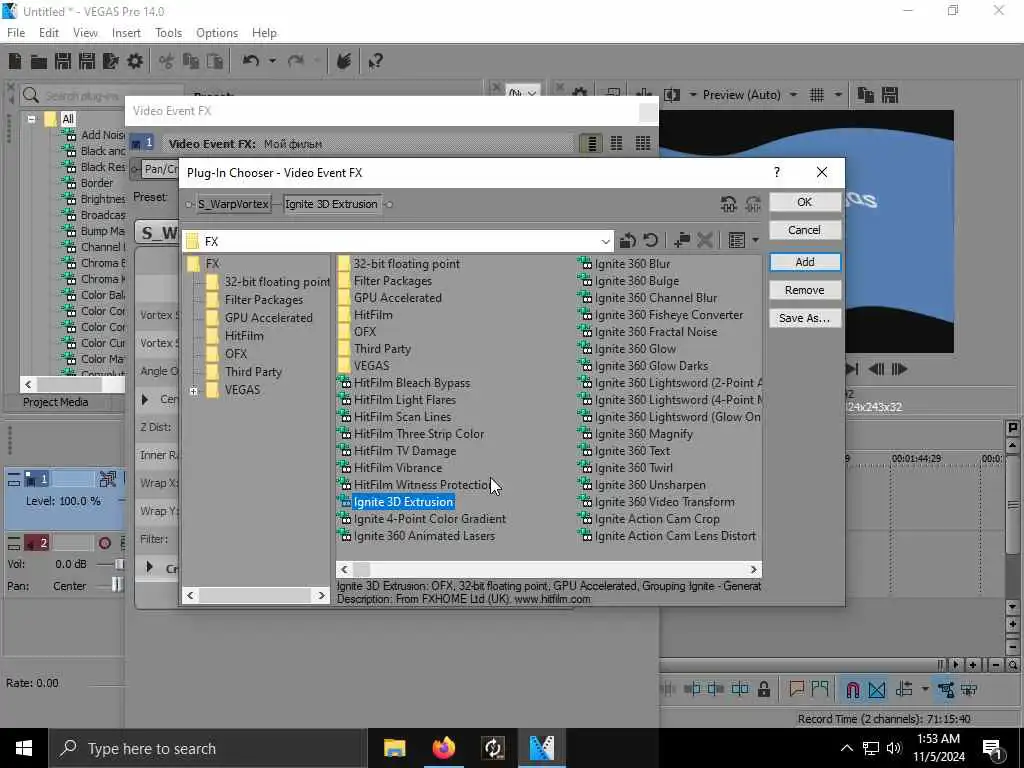Click the auto crossfades icon

pos(877,689)
